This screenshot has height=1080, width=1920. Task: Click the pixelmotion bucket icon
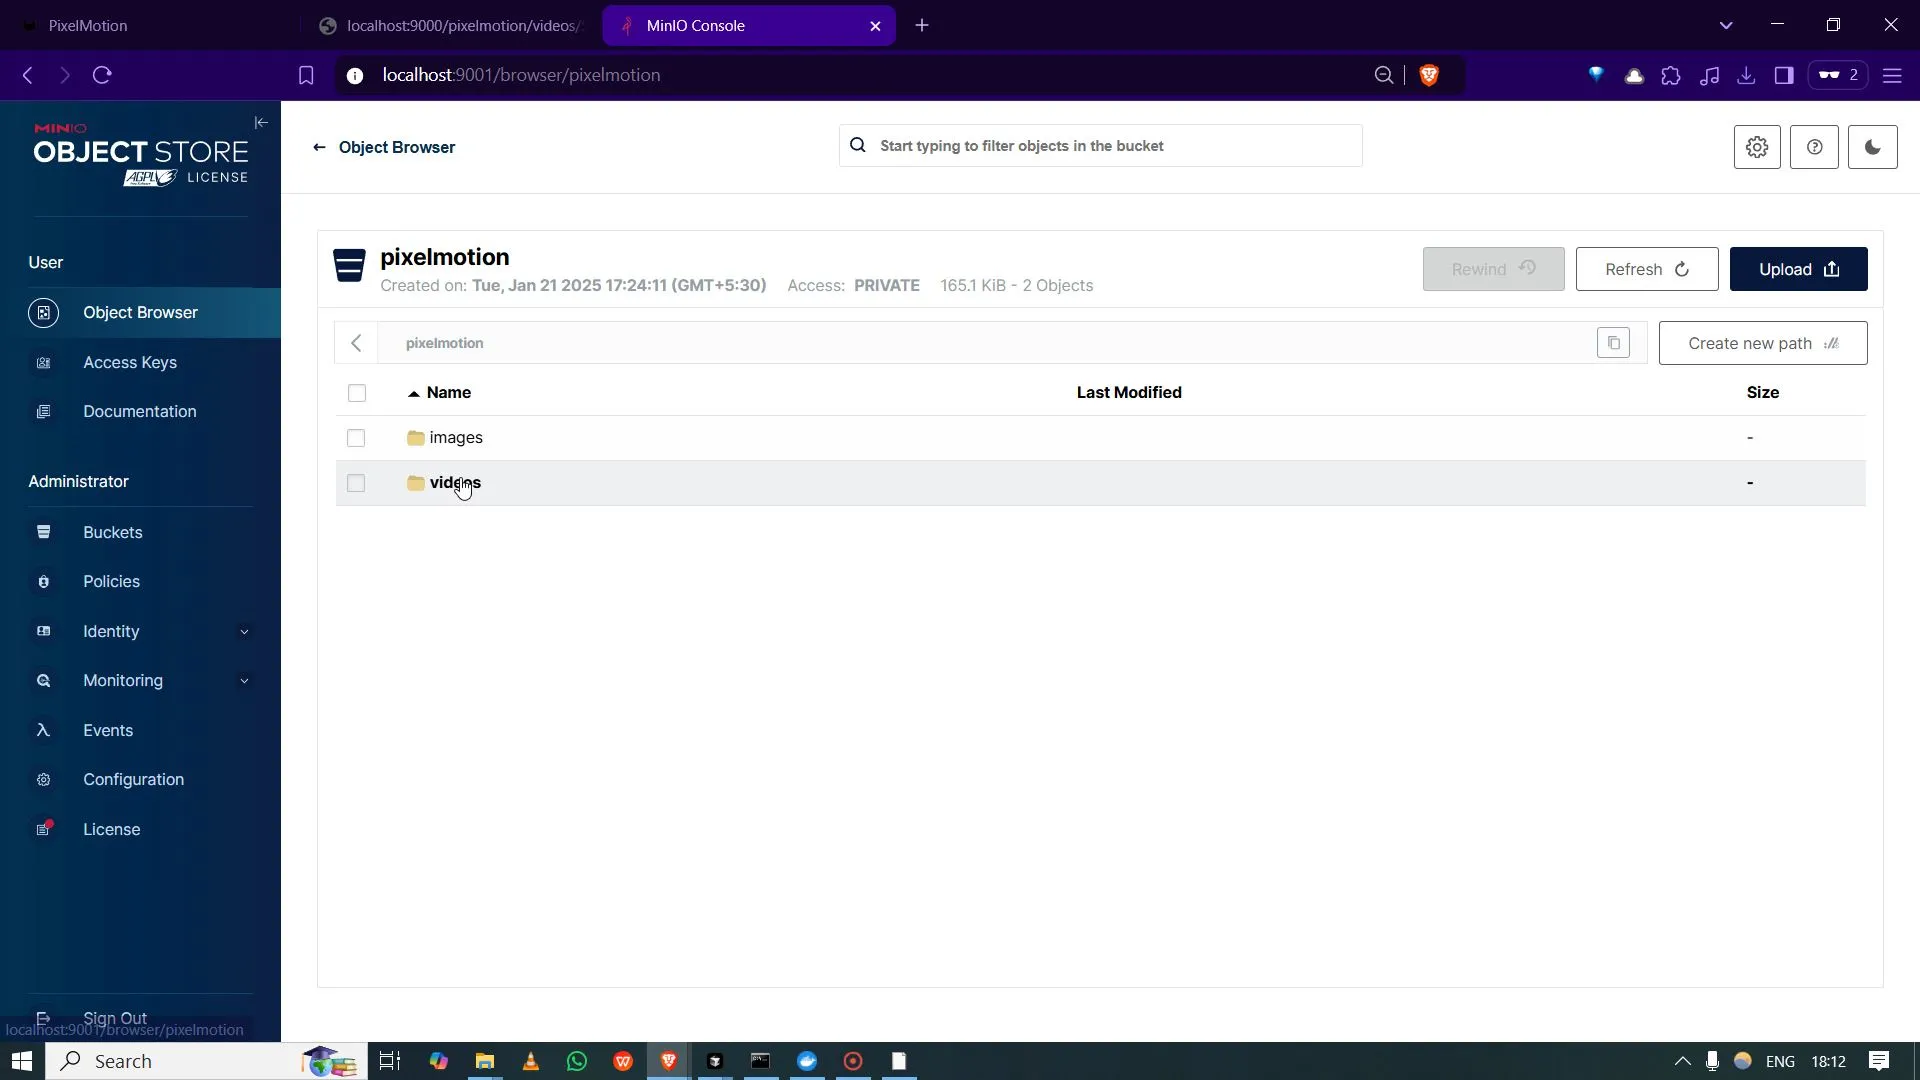tap(349, 266)
